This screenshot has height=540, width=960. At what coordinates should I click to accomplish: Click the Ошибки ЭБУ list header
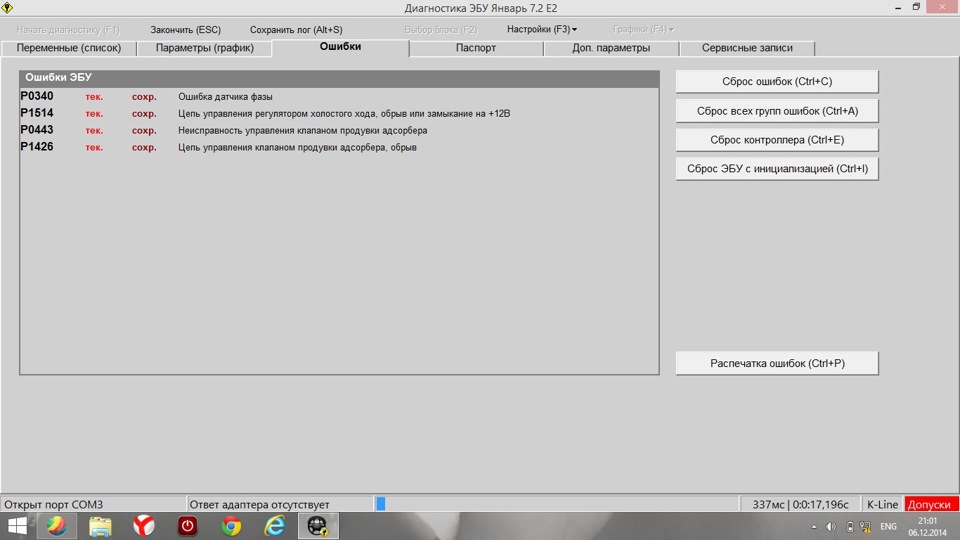[339, 78]
